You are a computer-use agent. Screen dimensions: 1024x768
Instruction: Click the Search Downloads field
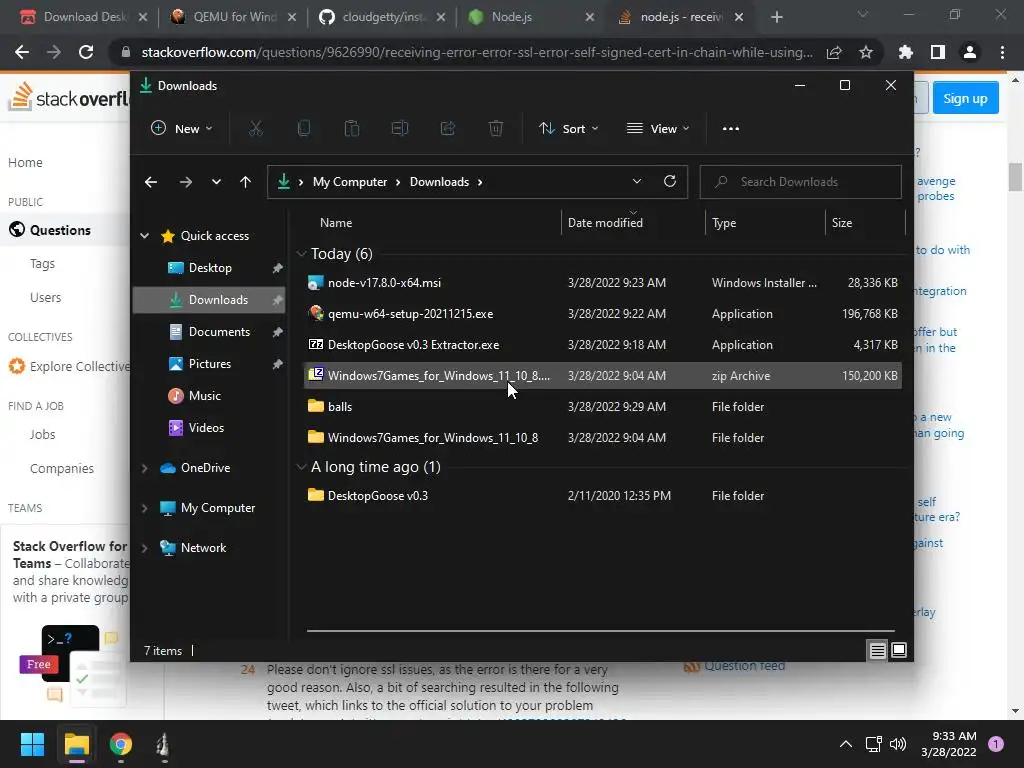[801, 182]
